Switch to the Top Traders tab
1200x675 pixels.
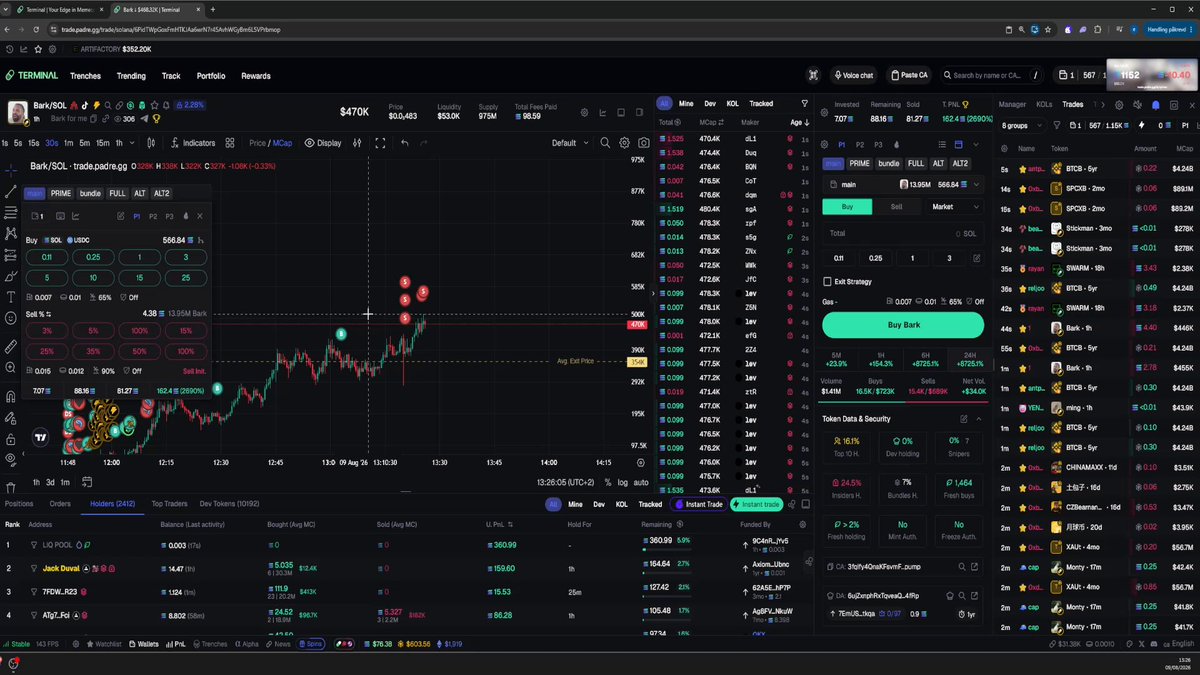coord(169,504)
